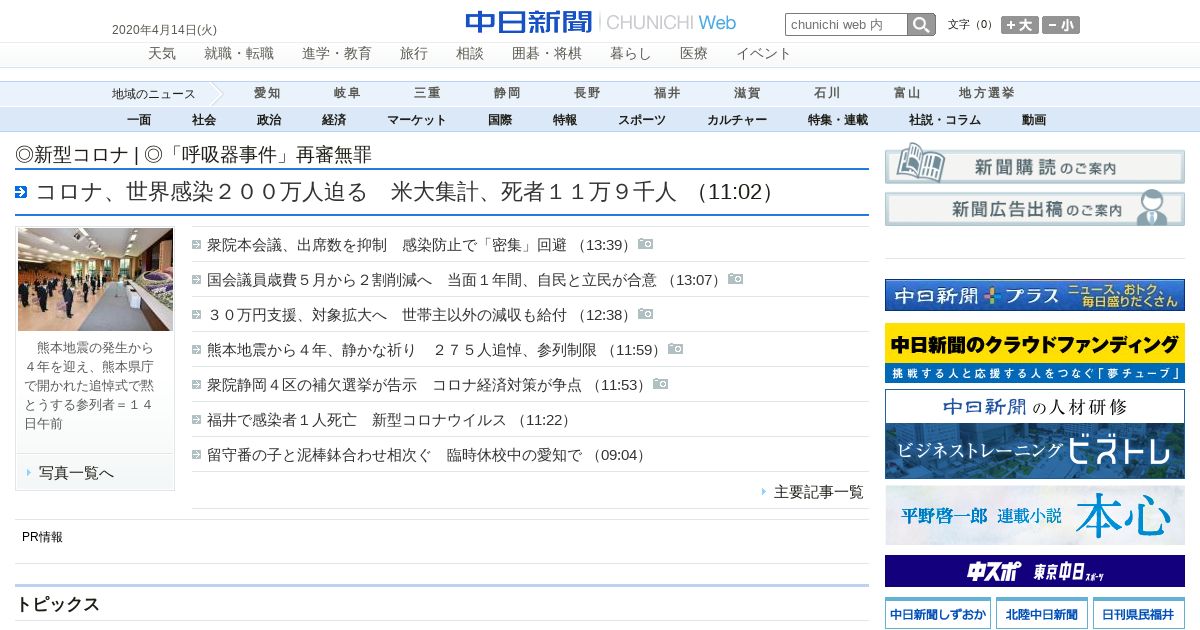Click camera icon beside 衆院本会議 headline
The height and width of the screenshot is (630, 1200).
(x=646, y=244)
